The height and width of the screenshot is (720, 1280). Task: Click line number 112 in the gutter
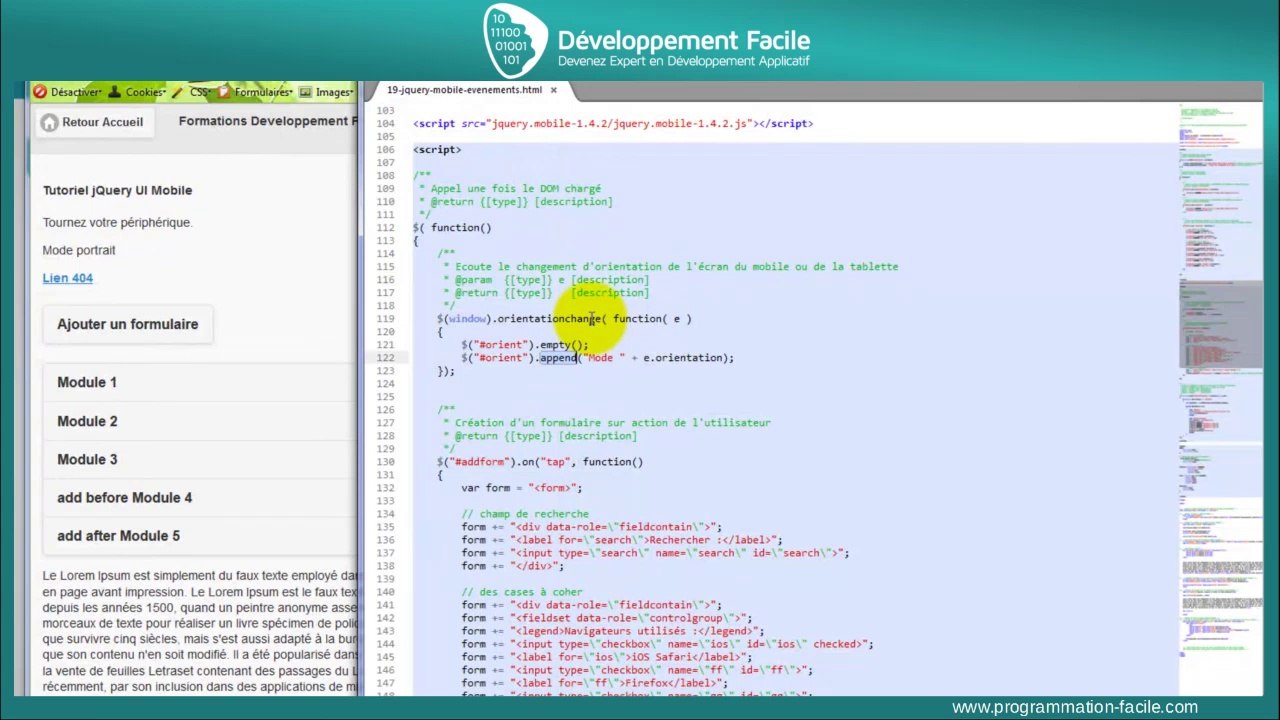(x=385, y=227)
